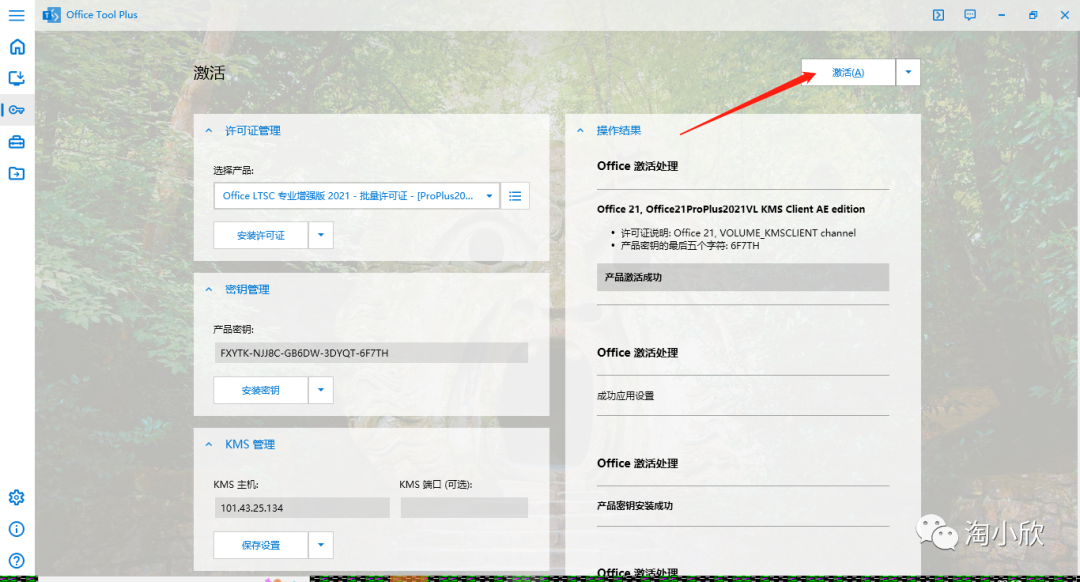
Task: Click the 保存设置 button
Action: [260, 545]
